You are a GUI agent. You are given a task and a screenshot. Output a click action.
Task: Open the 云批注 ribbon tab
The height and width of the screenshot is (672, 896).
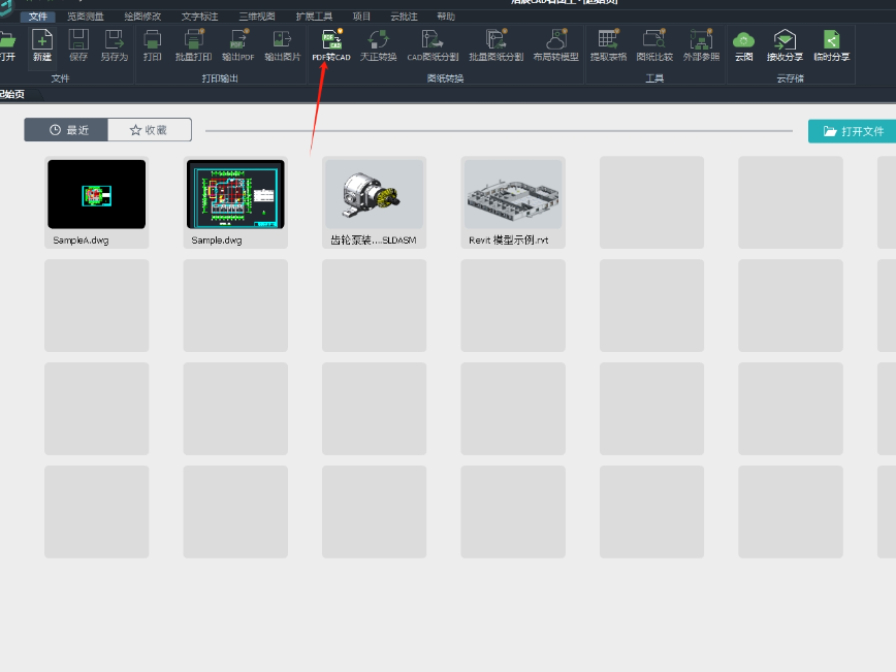pyautogui.click(x=404, y=17)
